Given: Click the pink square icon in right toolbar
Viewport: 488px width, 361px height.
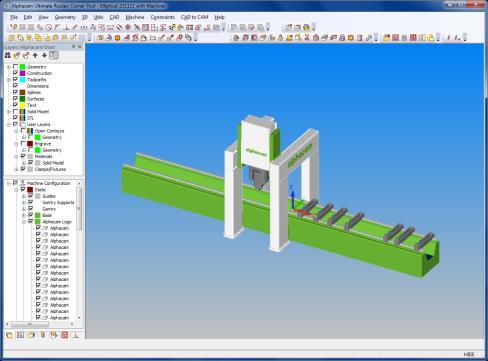Looking at the screenshot, I should click(395, 38).
